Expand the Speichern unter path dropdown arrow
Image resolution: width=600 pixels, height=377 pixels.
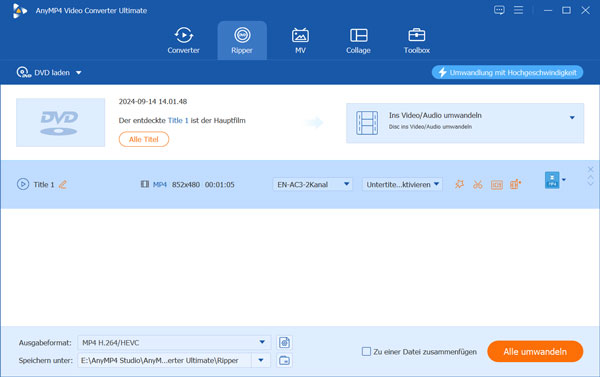261,360
